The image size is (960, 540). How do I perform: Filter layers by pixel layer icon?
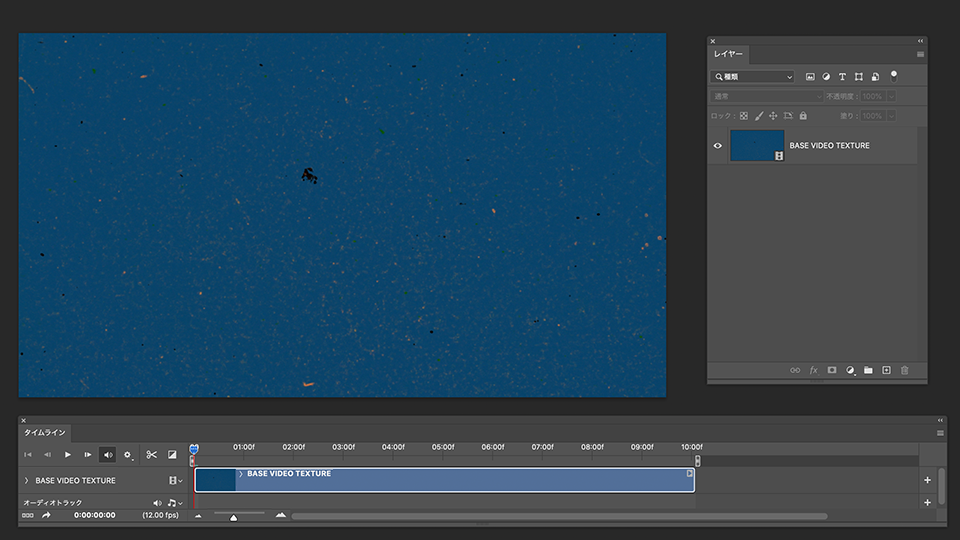click(x=810, y=77)
